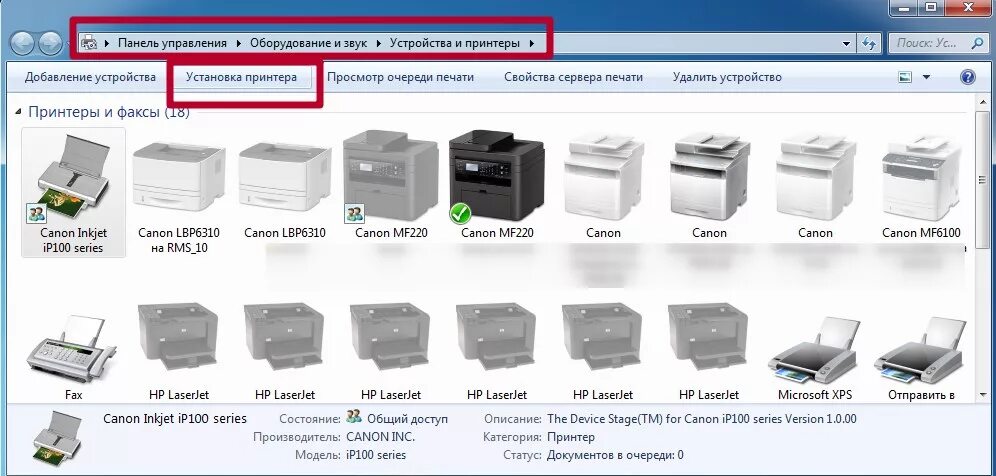This screenshot has height=476, width=996.
Task: Open Оборудование и звук breadcrumb
Action: pos(308,43)
